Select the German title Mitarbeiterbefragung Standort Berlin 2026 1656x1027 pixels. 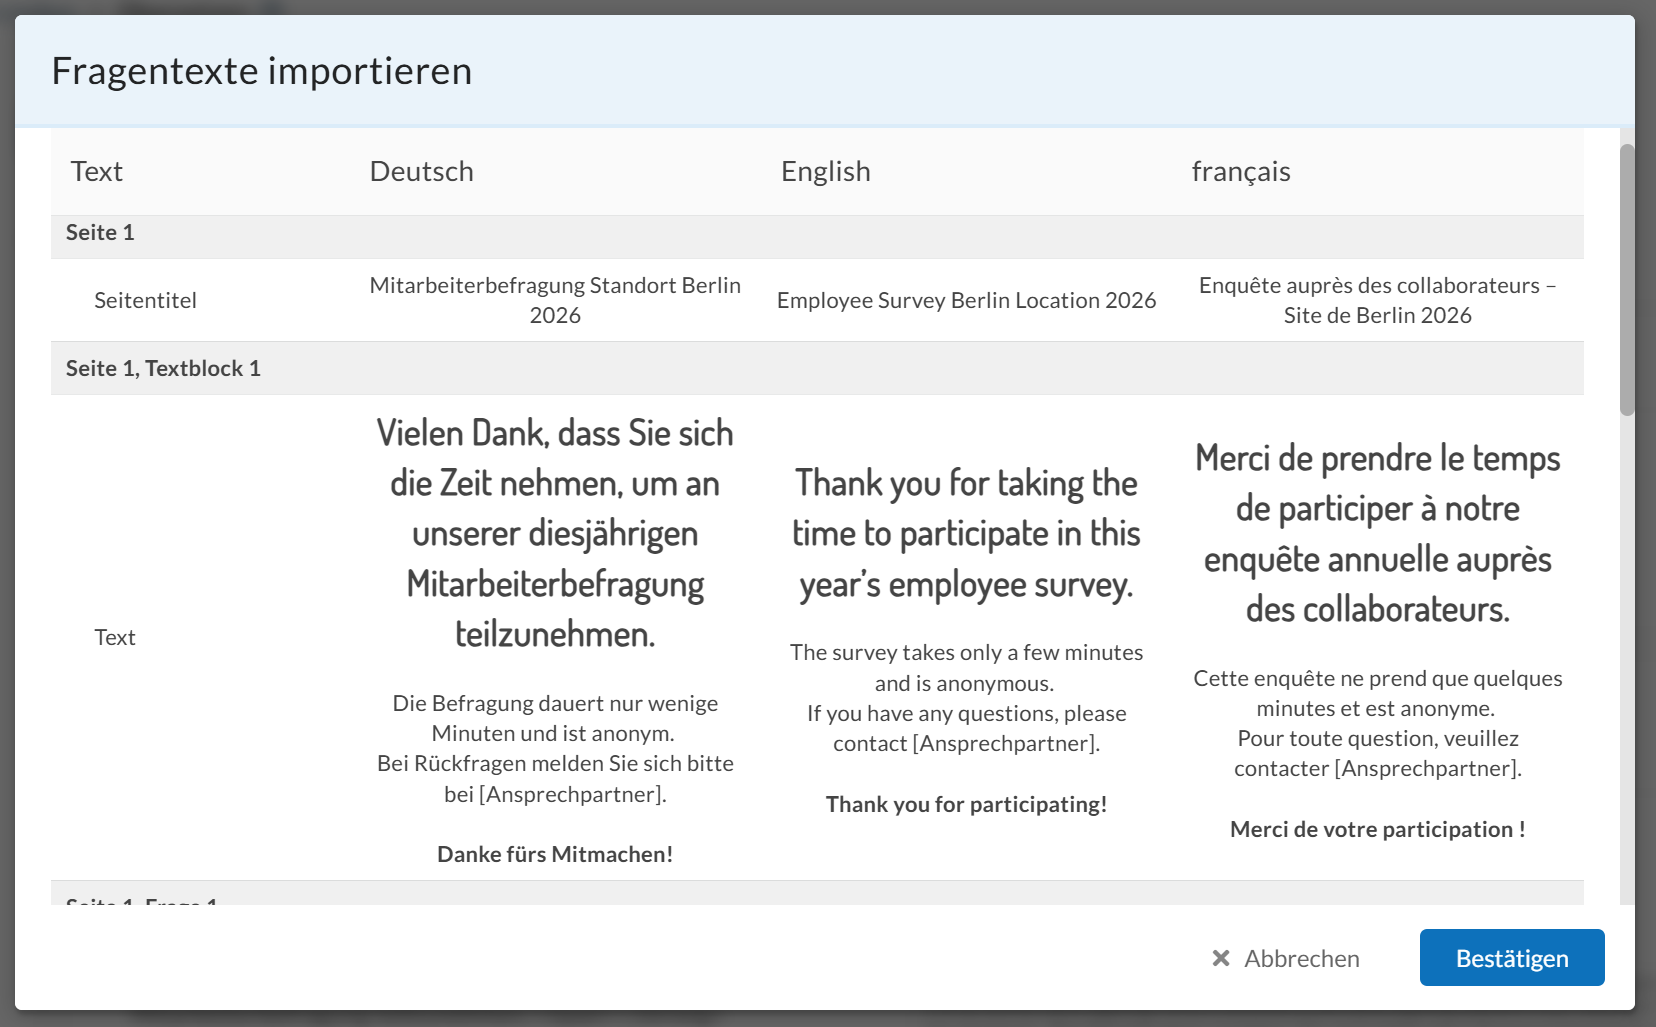tap(555, 300)
